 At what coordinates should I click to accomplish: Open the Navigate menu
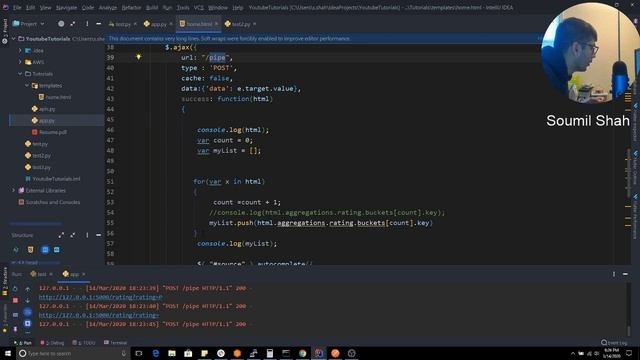coord(66,7)
